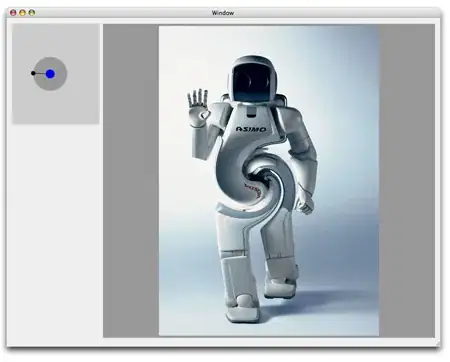Click the blue center point handle
450x362 pixels.
click(x=50, y=74)
